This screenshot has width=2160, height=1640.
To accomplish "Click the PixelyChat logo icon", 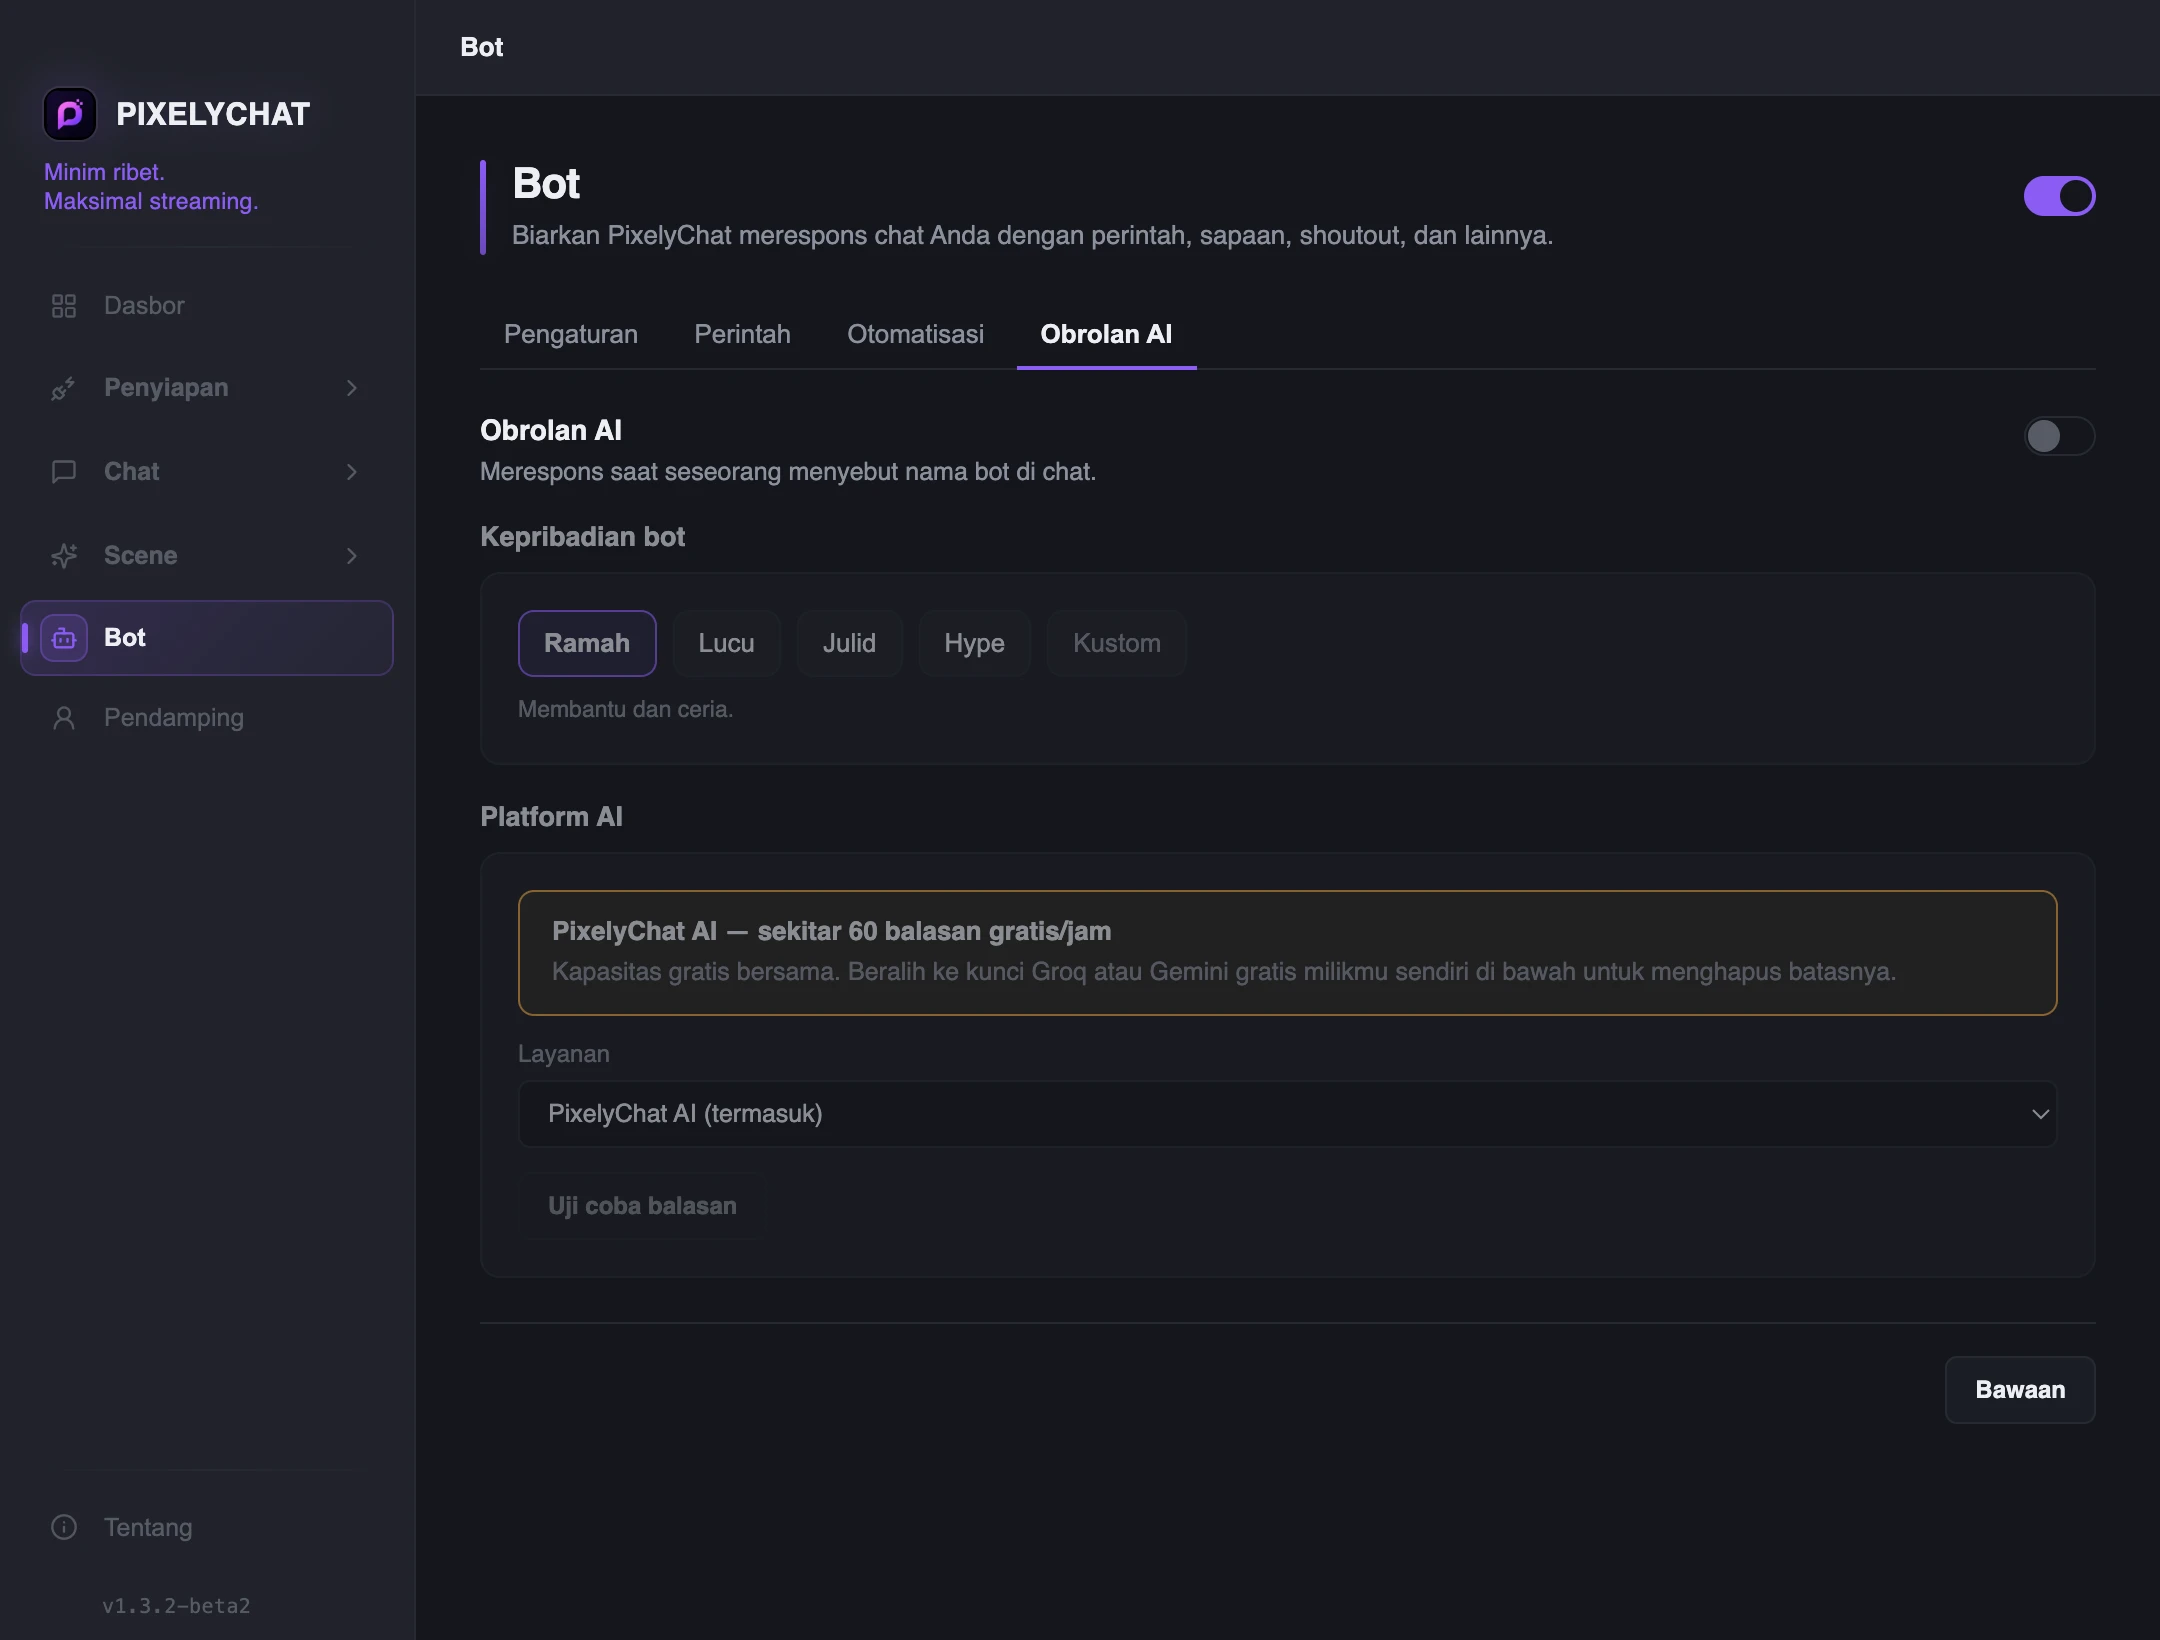I will click(69, 114).
